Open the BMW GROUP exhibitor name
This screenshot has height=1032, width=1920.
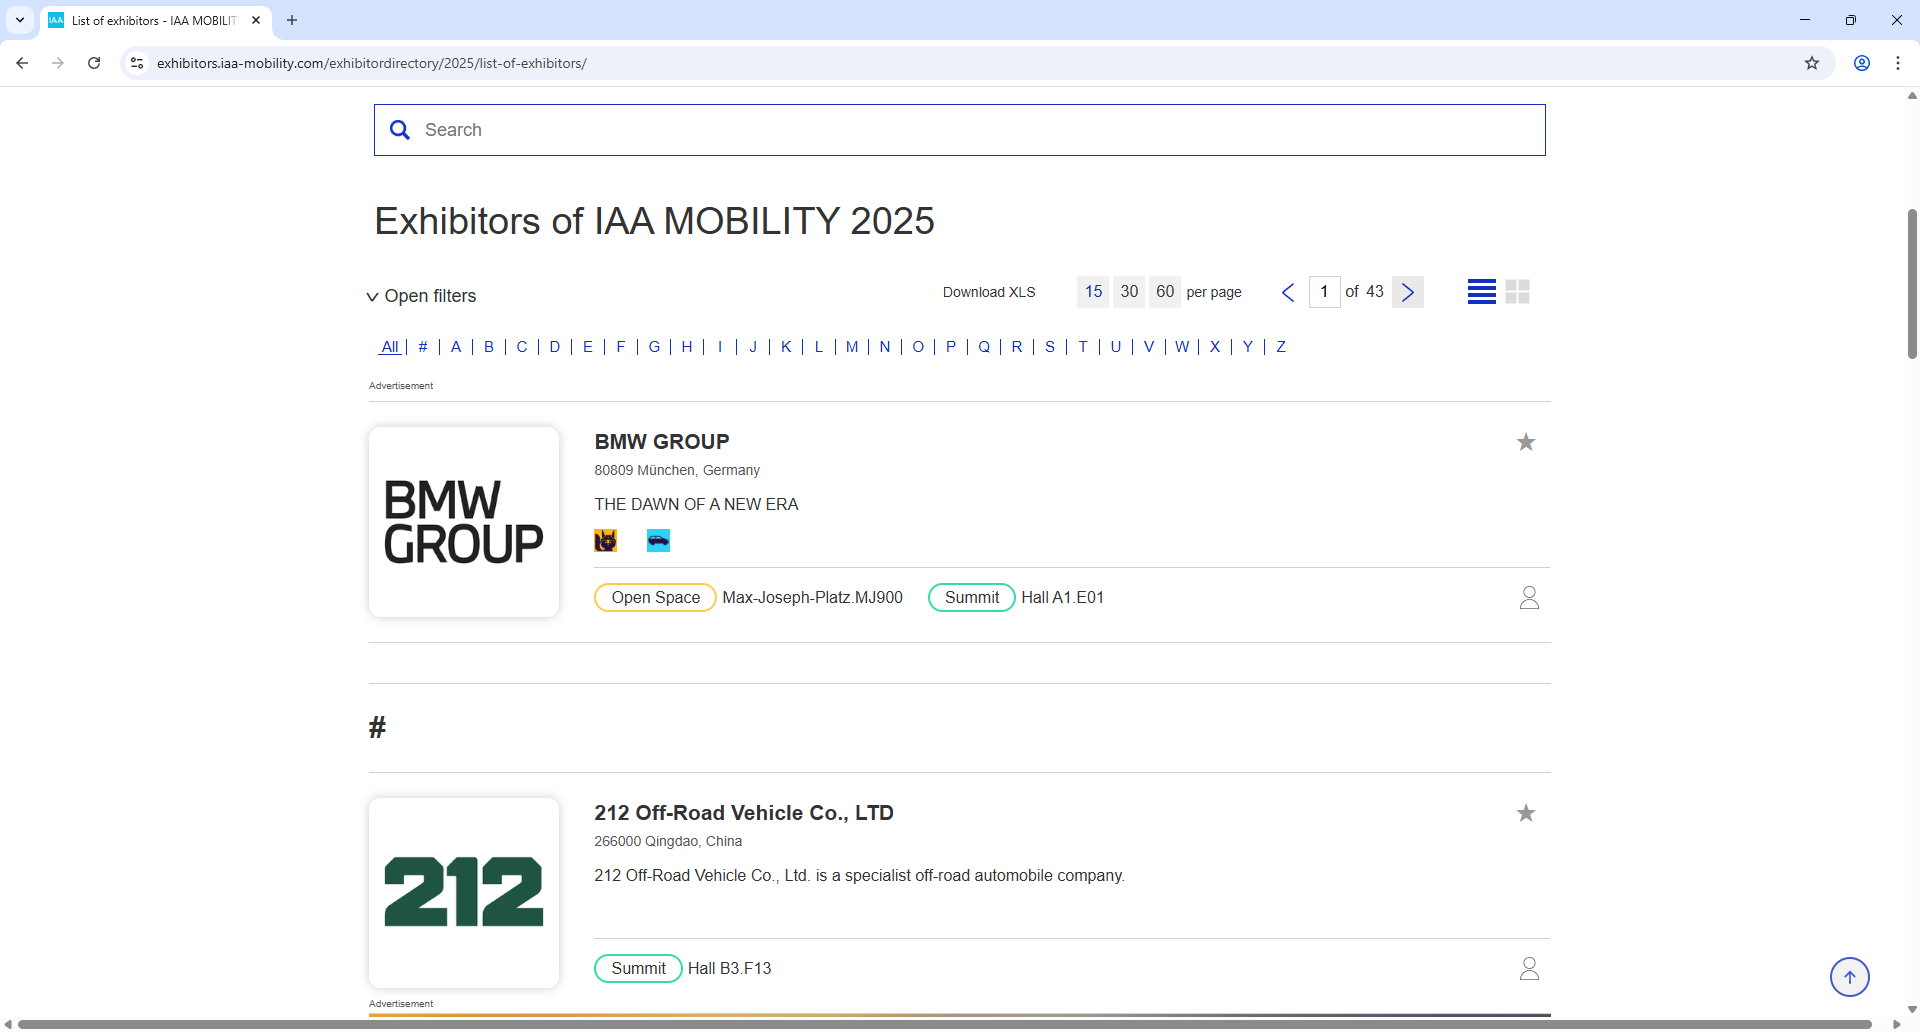[x=661, y=441]
